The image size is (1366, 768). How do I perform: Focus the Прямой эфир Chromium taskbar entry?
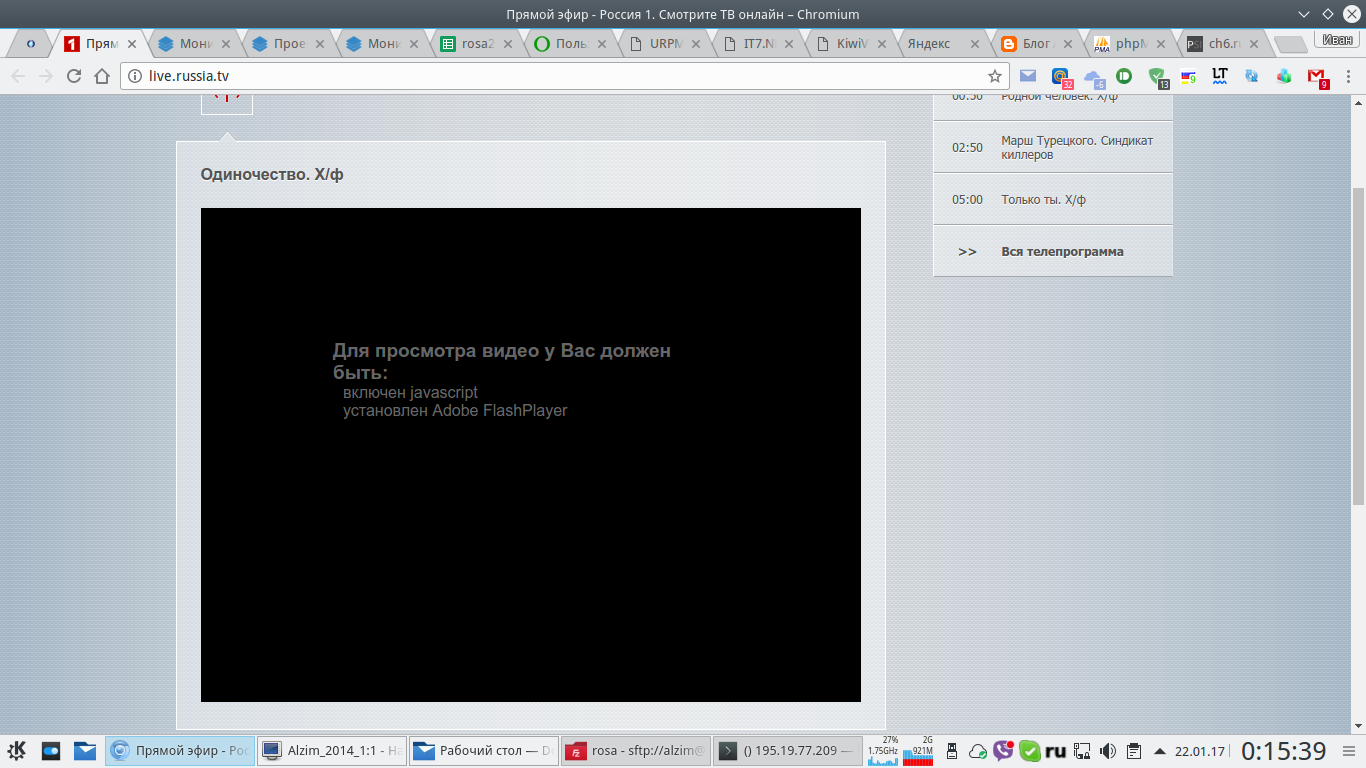click(180, 751)
